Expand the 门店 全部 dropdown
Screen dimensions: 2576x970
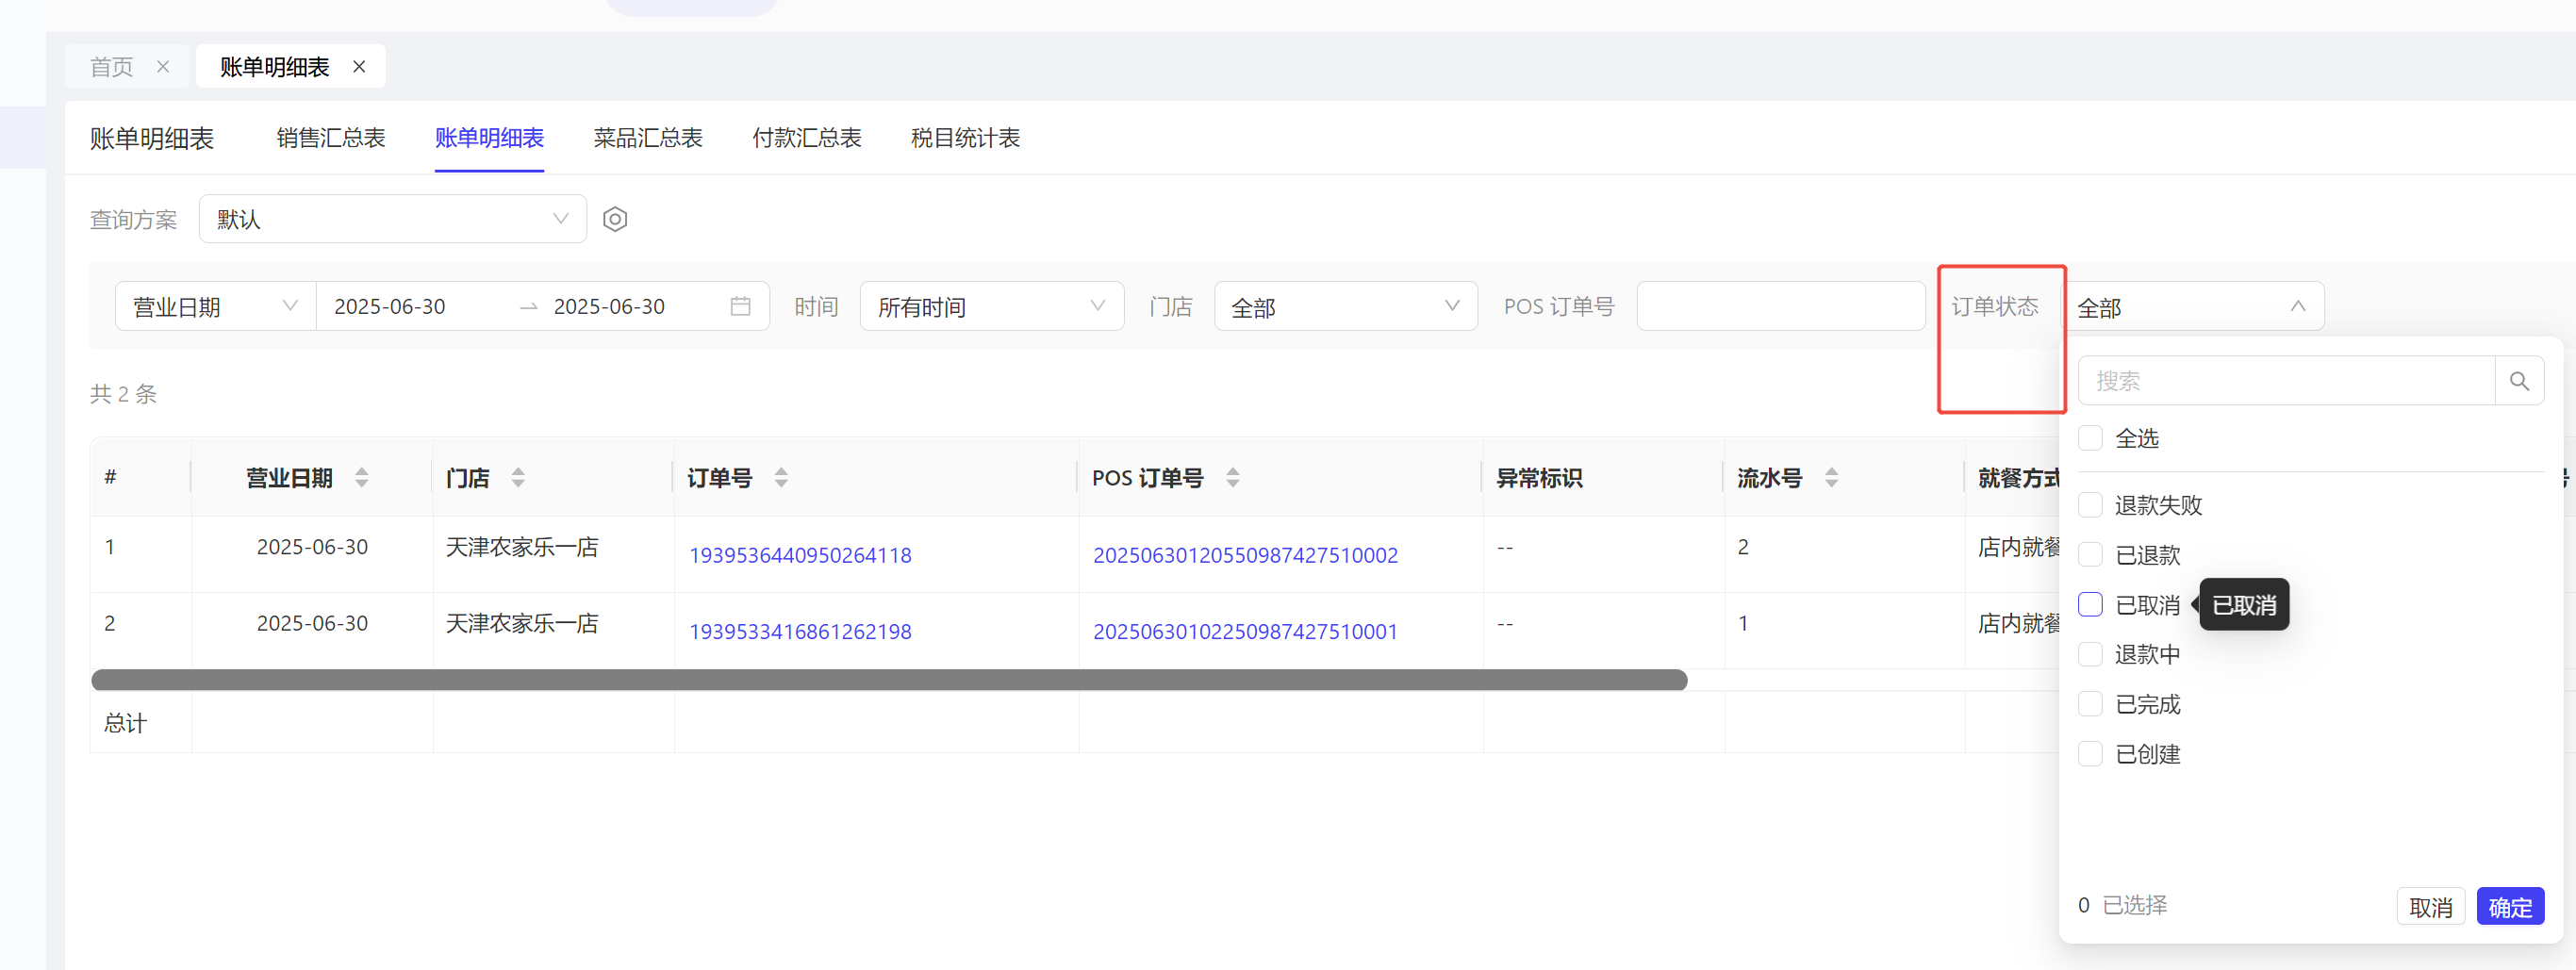[1345, 307]
